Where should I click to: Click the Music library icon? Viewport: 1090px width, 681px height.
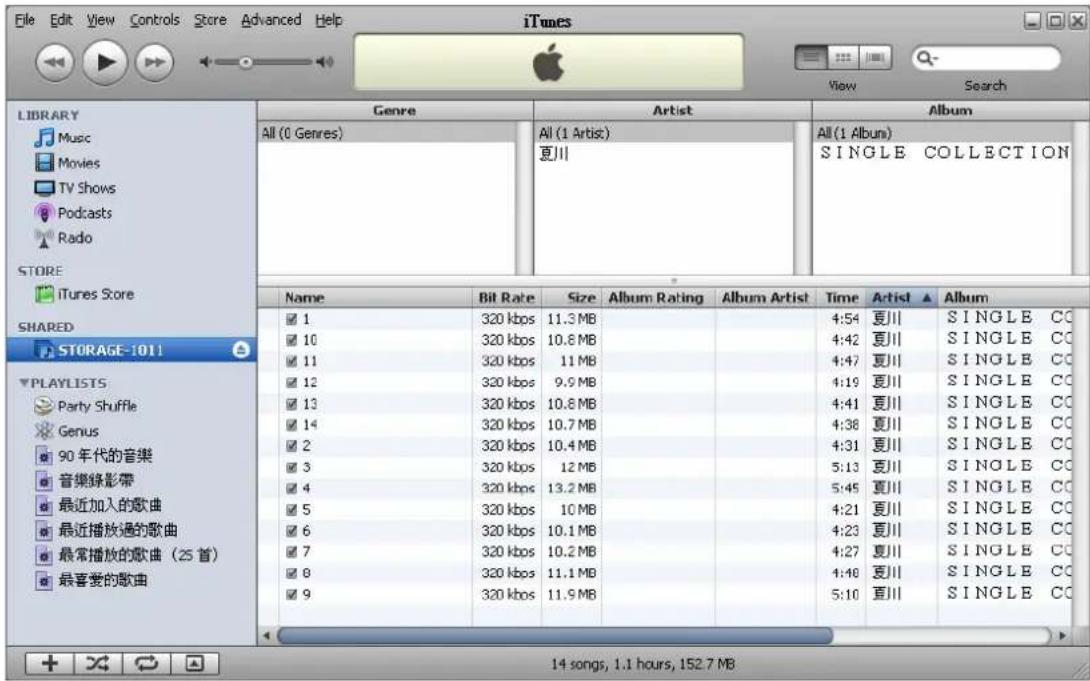[x=44, y=138]
